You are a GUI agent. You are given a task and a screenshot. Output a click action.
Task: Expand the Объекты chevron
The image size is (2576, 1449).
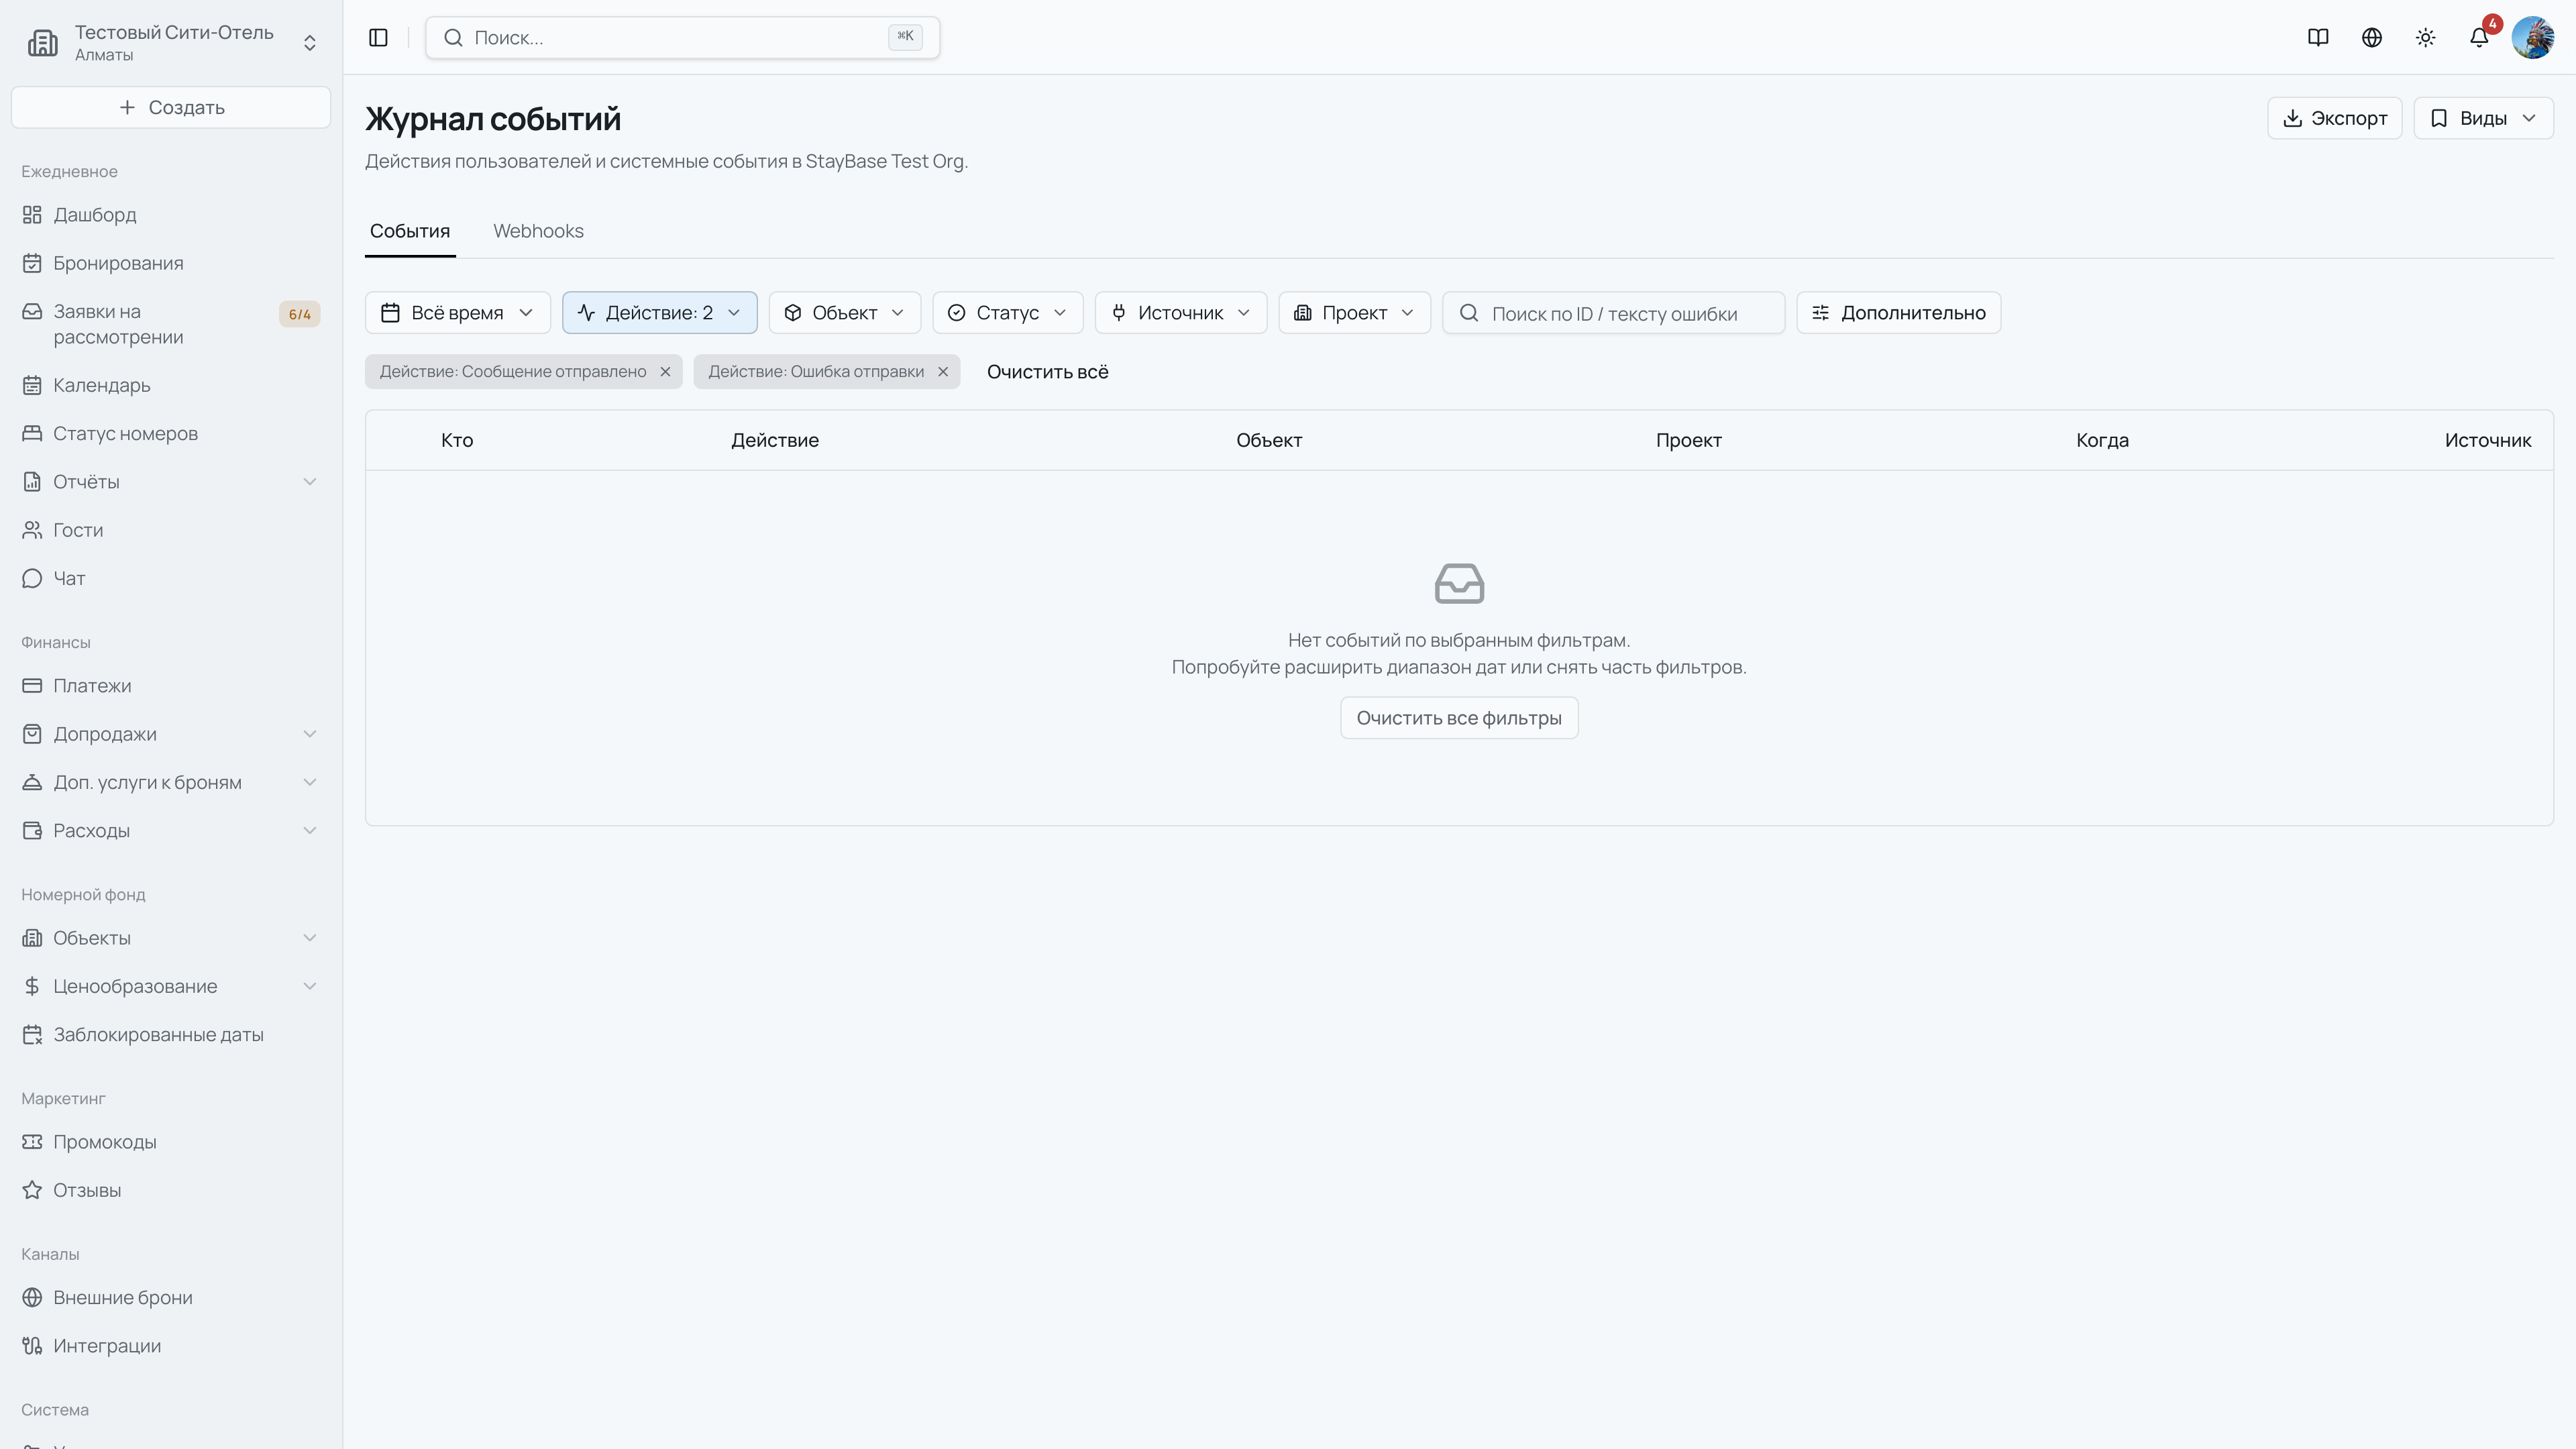click(310, 938)
